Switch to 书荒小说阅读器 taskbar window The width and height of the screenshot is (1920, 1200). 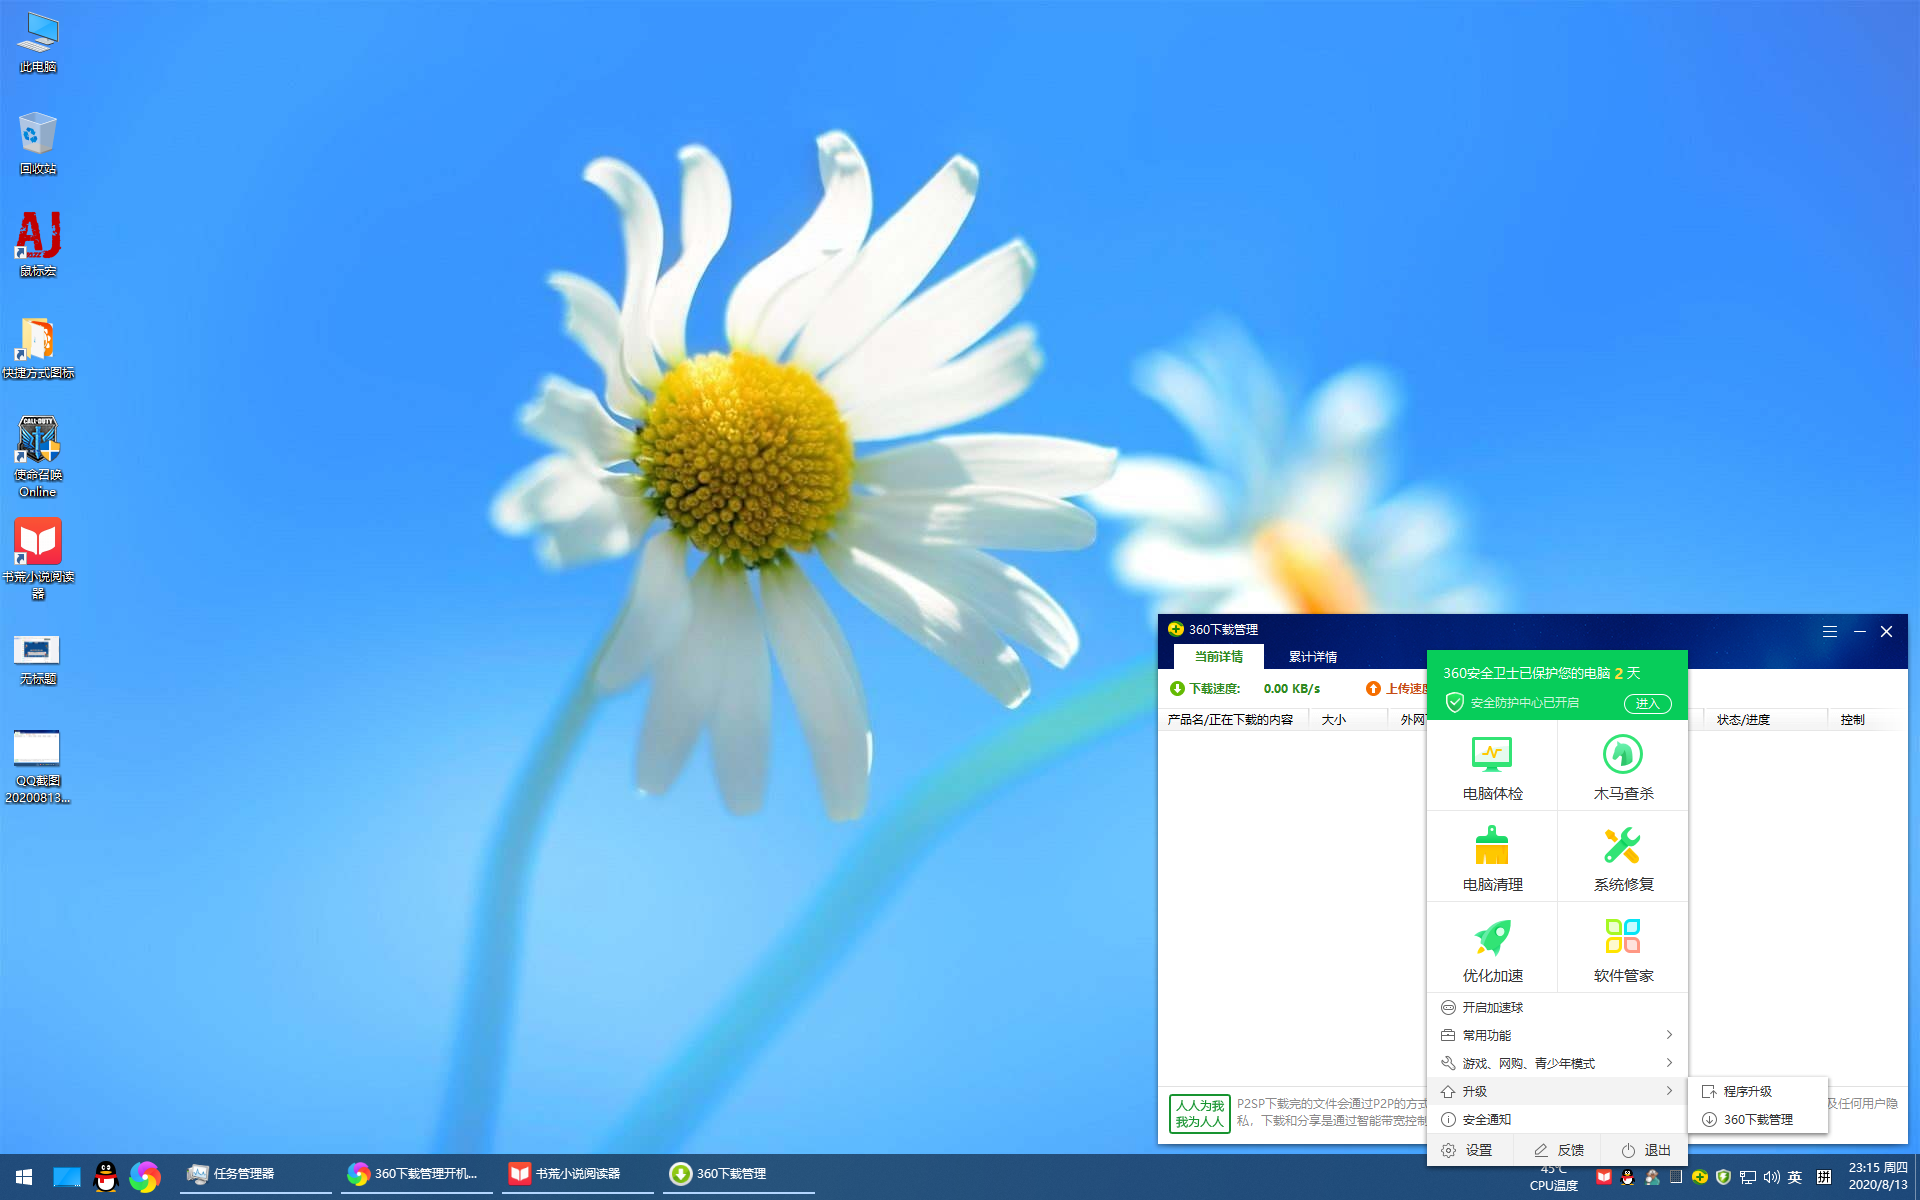[578, 1174]
